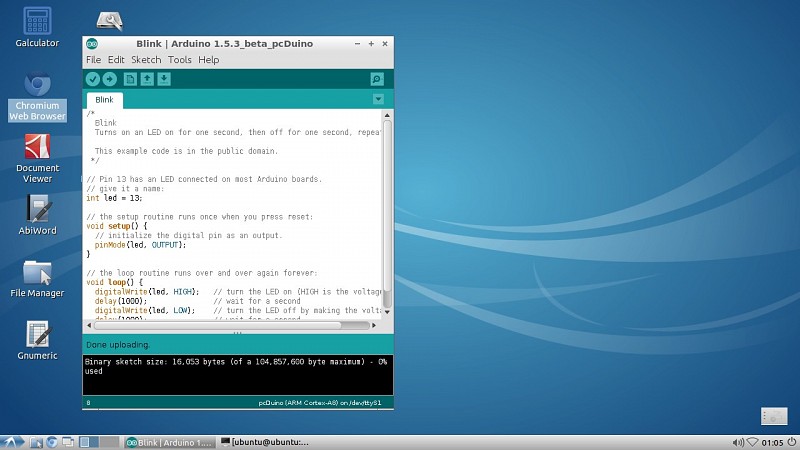Click the horizontal scrollbar left arrow
800x450 pixels.
[x=89, y=325]
